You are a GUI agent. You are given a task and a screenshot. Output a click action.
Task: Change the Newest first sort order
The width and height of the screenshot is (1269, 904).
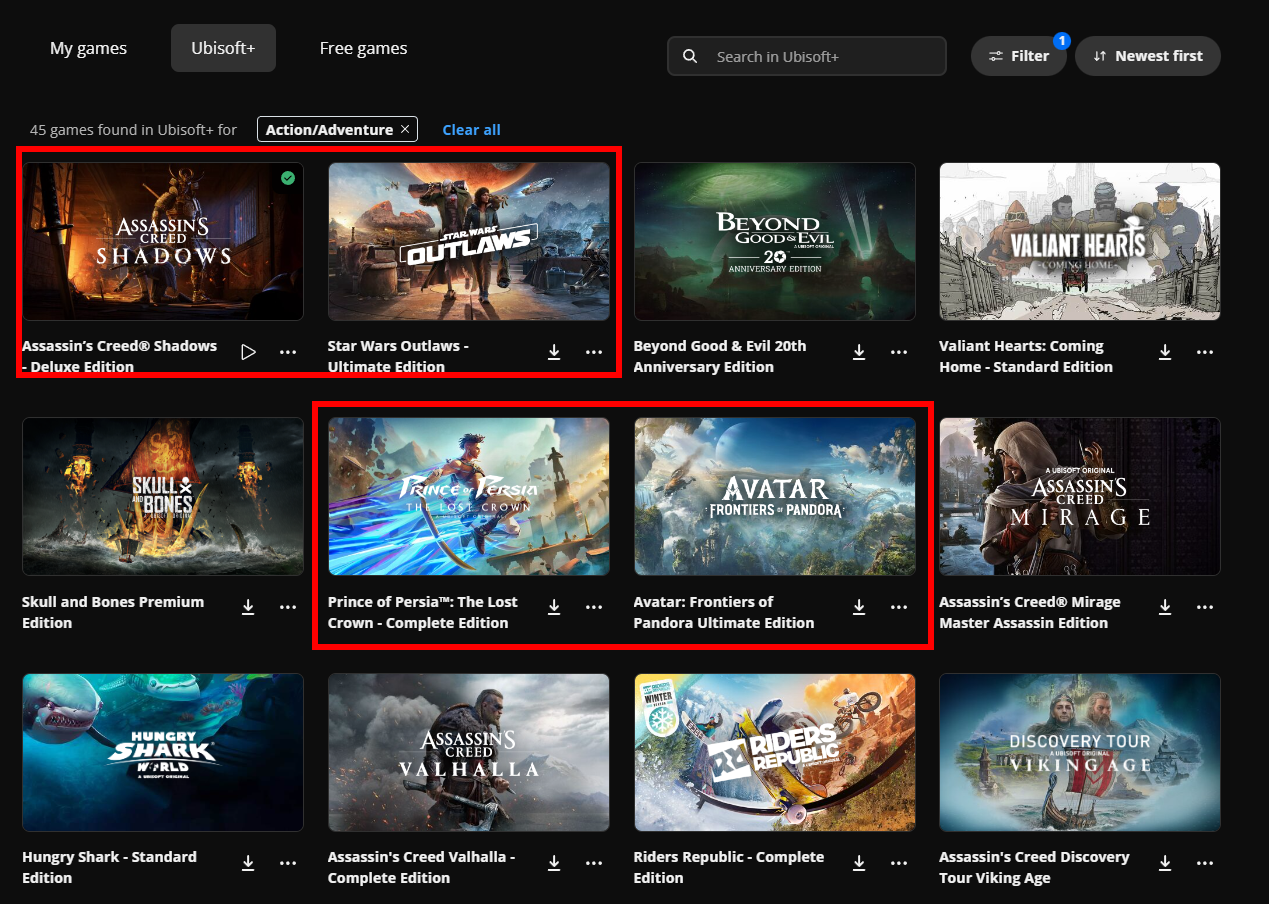[1148, 56]
